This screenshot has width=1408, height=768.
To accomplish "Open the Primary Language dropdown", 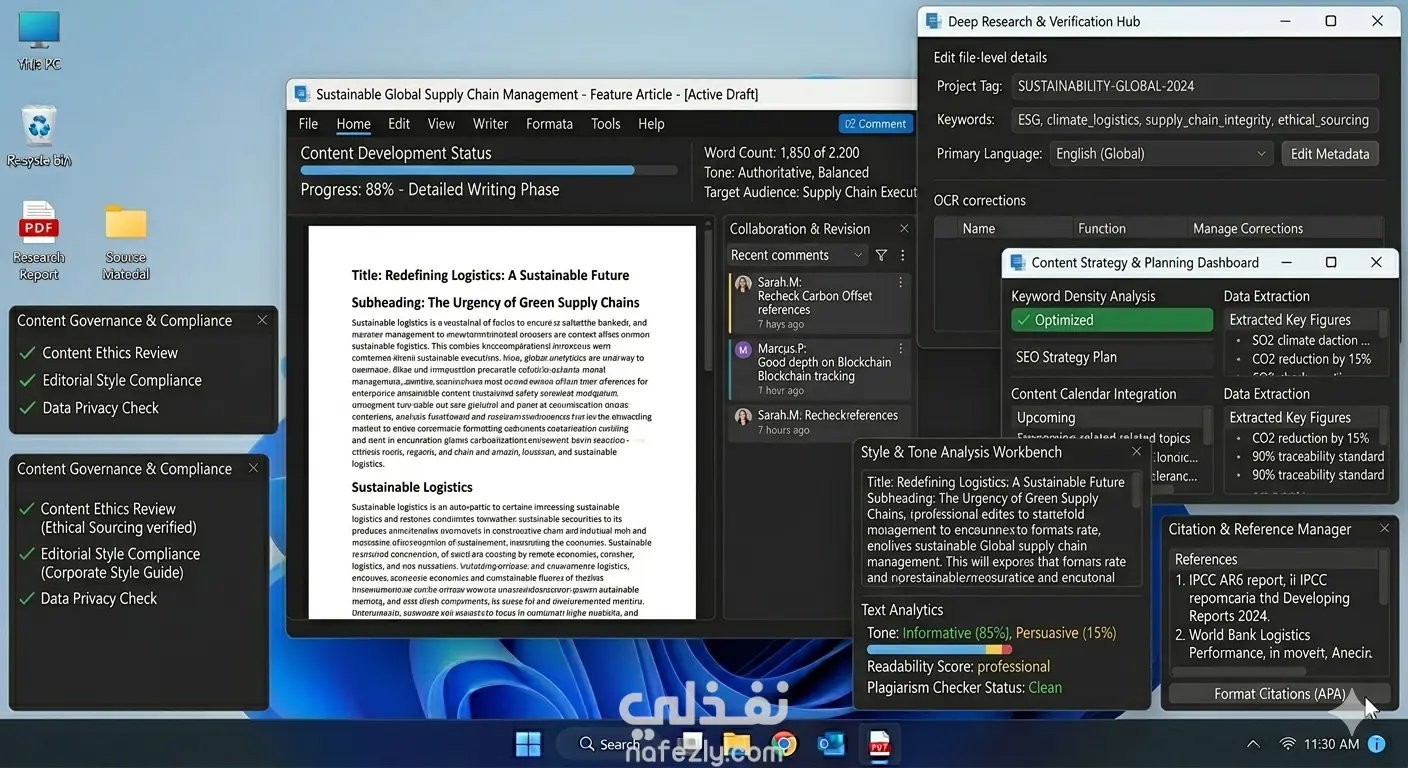I will click(x=1161, y=154).
